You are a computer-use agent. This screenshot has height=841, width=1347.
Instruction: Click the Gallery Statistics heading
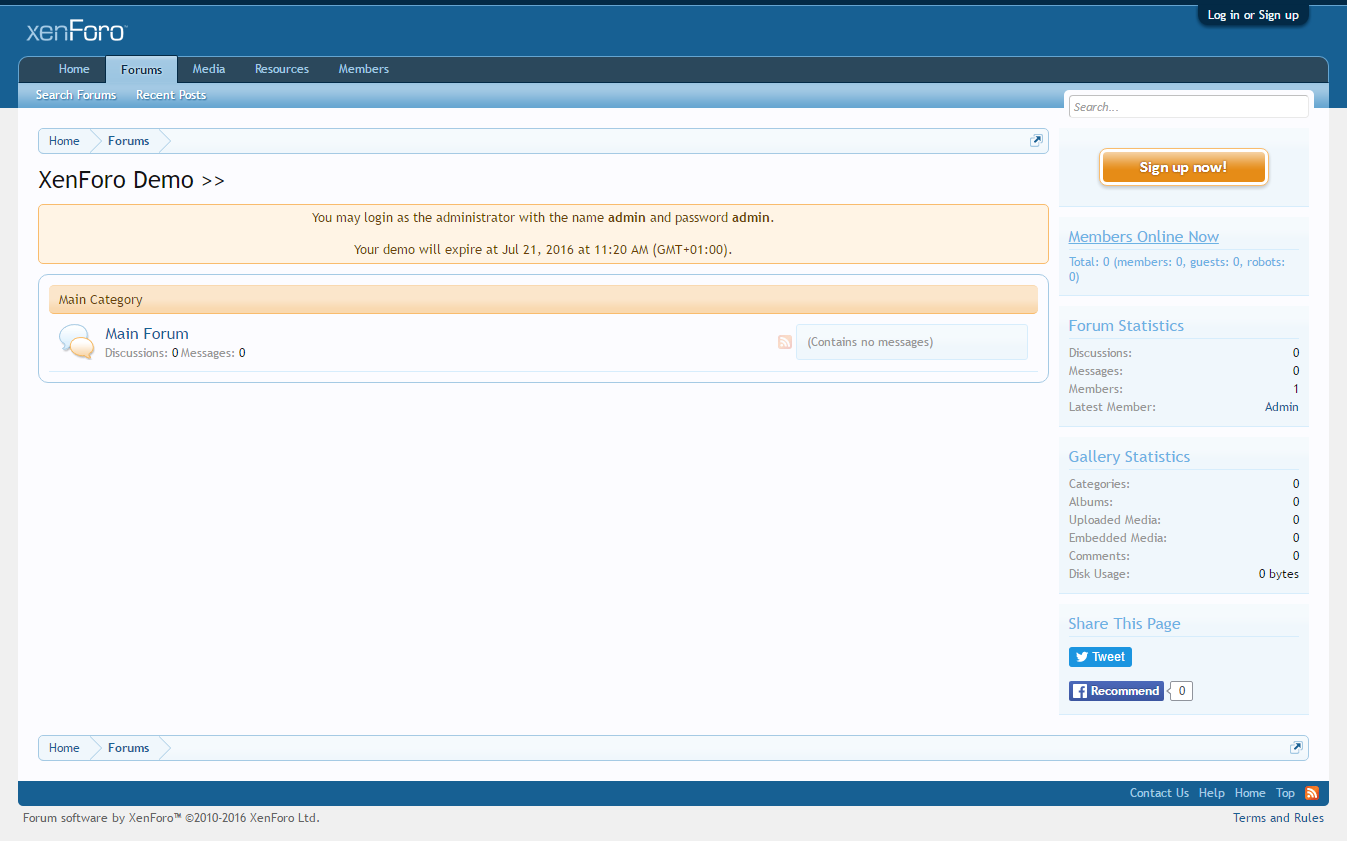point(1129,457)
